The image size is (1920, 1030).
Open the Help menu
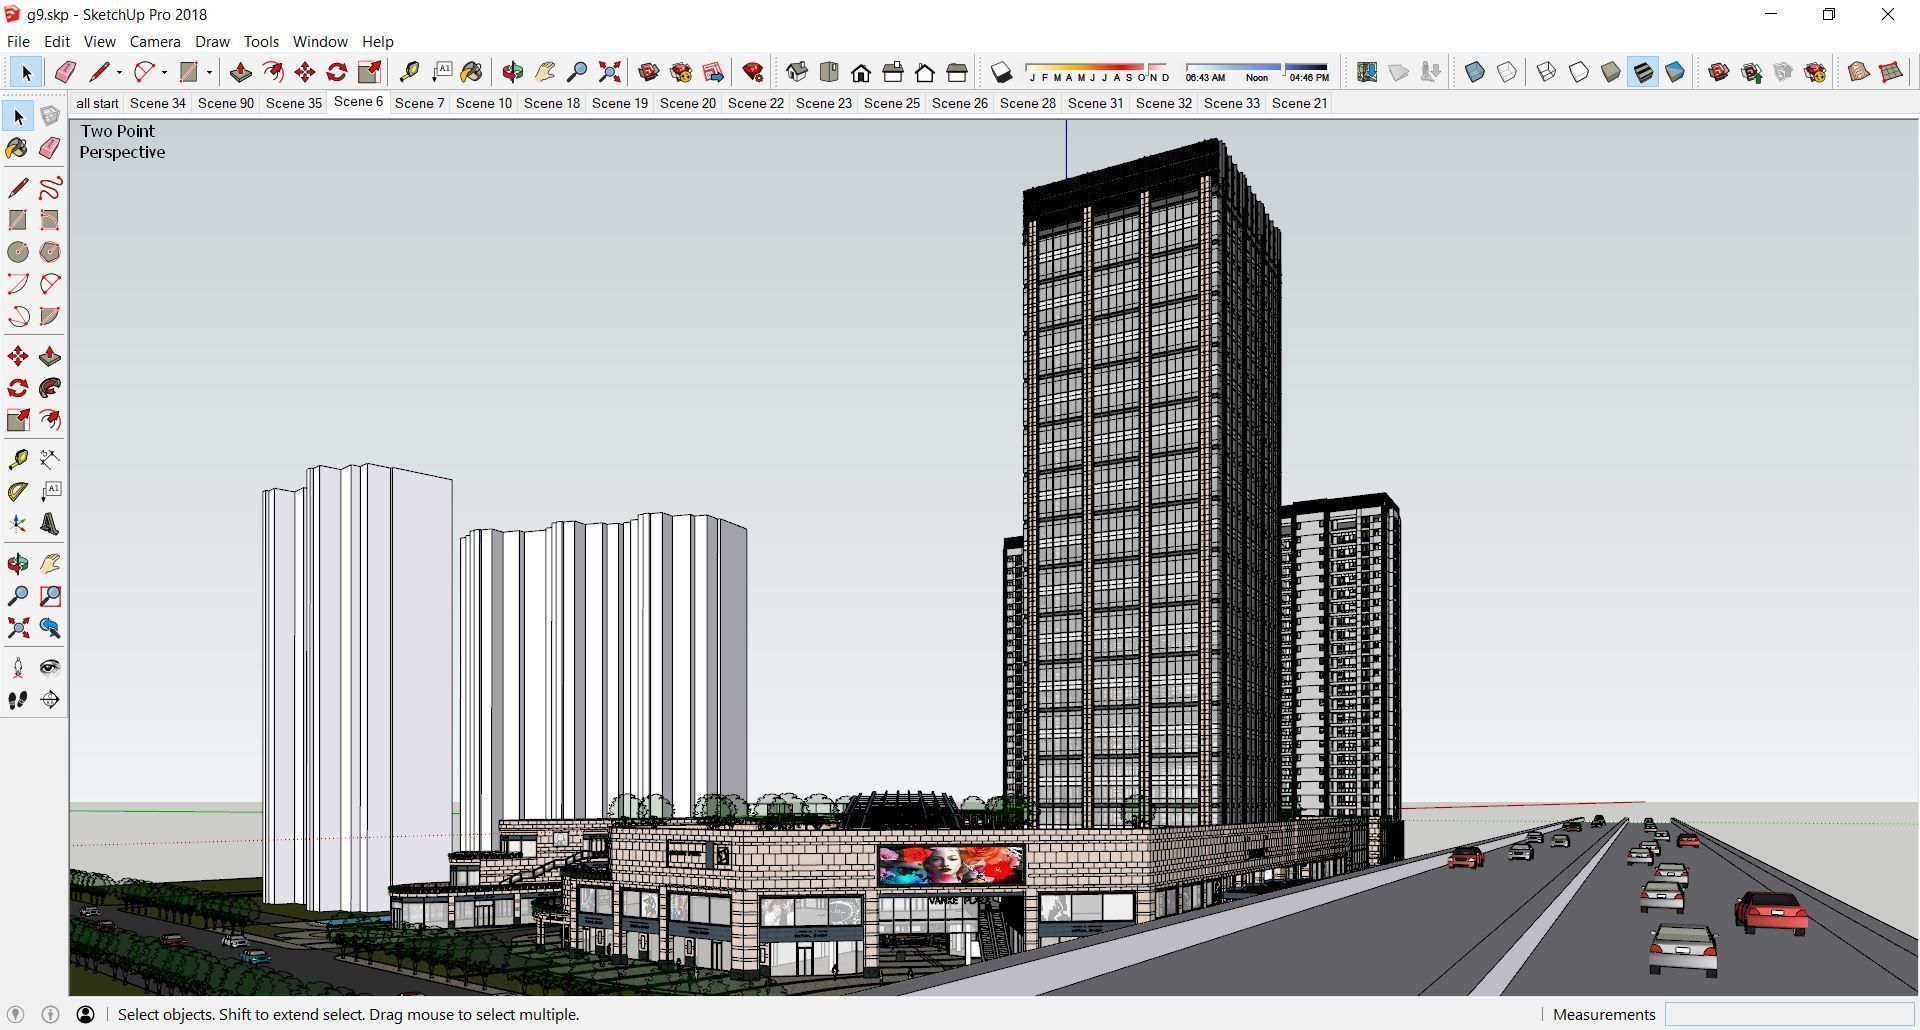377,42
